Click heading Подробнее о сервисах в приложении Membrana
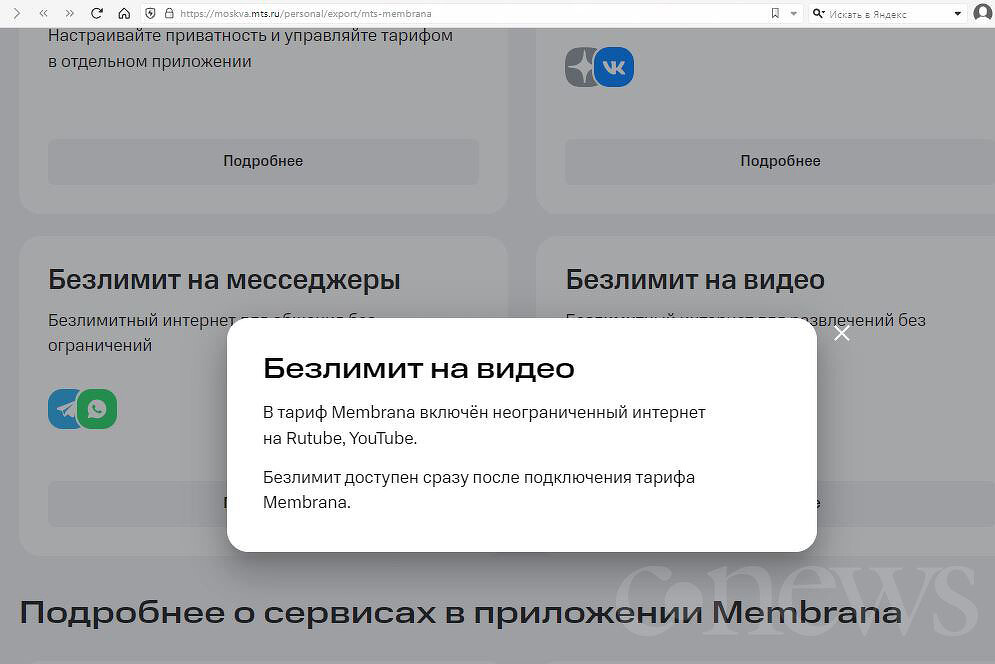The image size is (995, 664). pyautogui.click(x=461, y=613)
